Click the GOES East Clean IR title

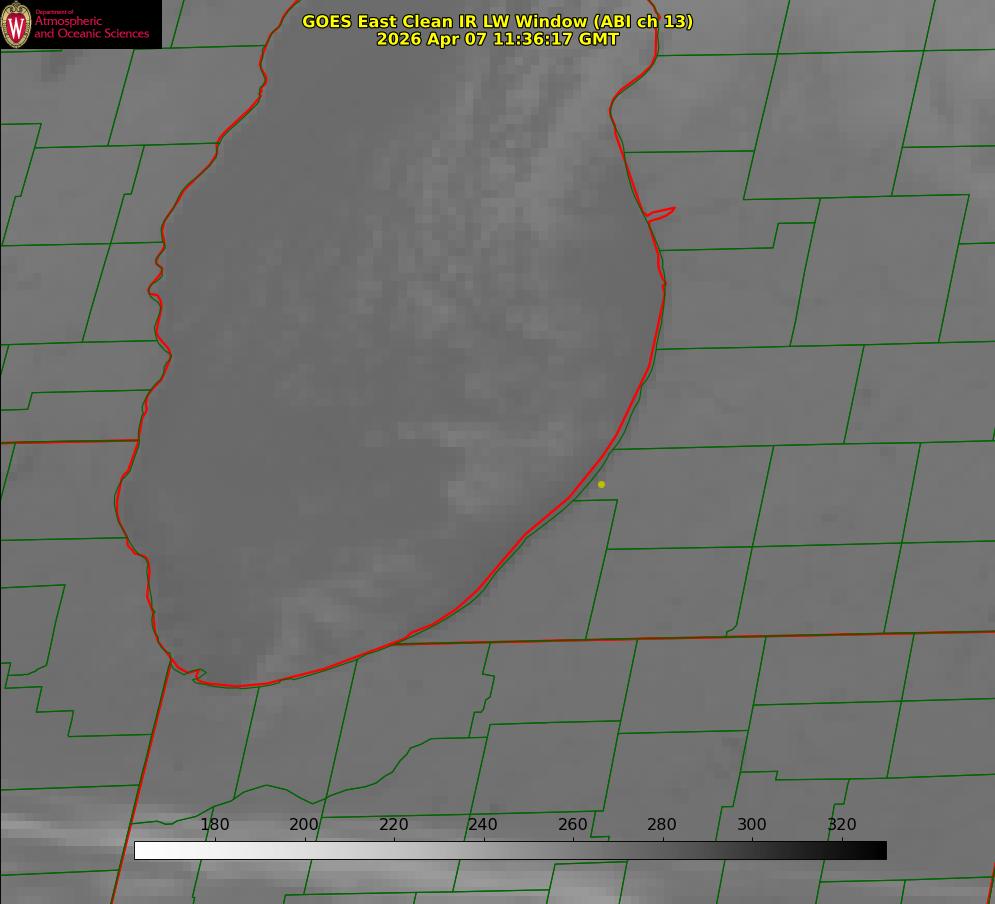click(498, 21)
